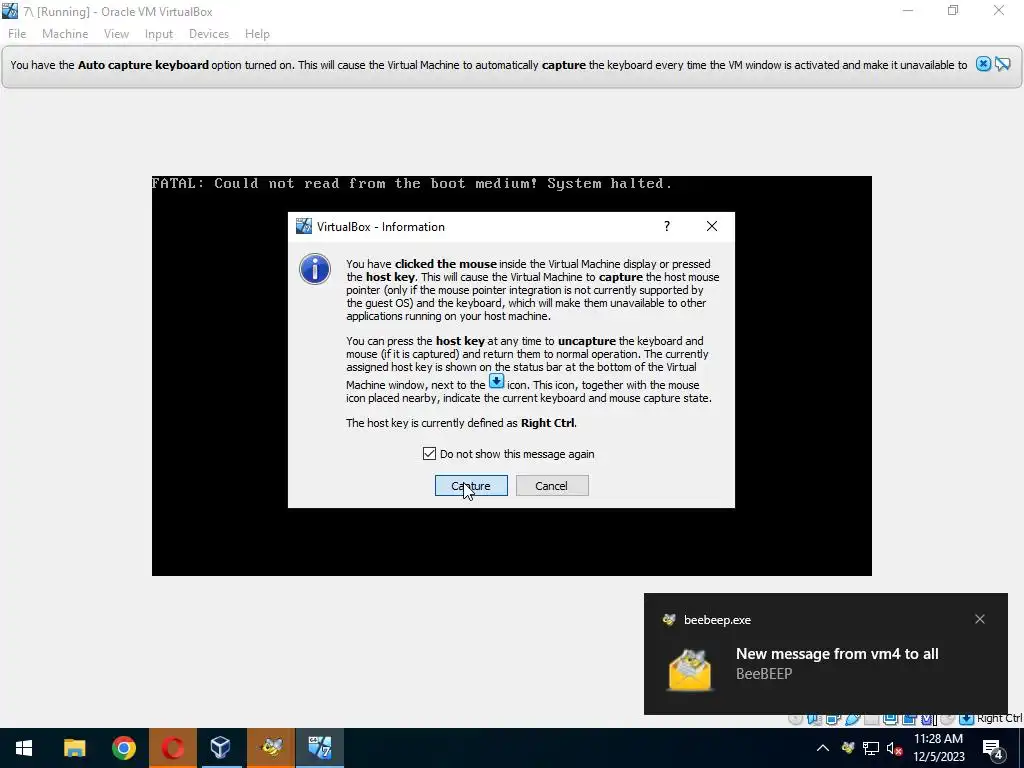Click the VirtualBox icon in the dialog title bar

coord(304,227)
